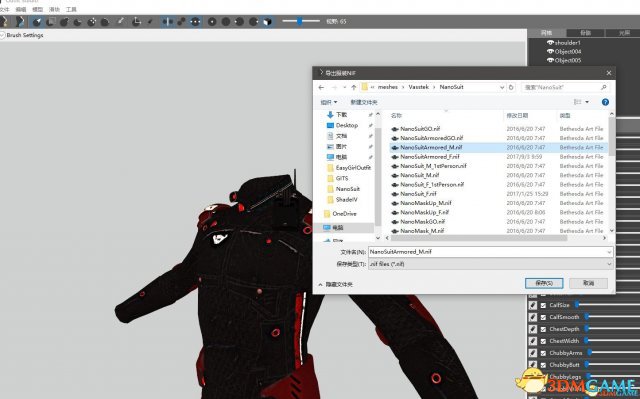The image size is (640, 399).
Task: Click the fourth round brush icon
Action: [x=253, y=22]
